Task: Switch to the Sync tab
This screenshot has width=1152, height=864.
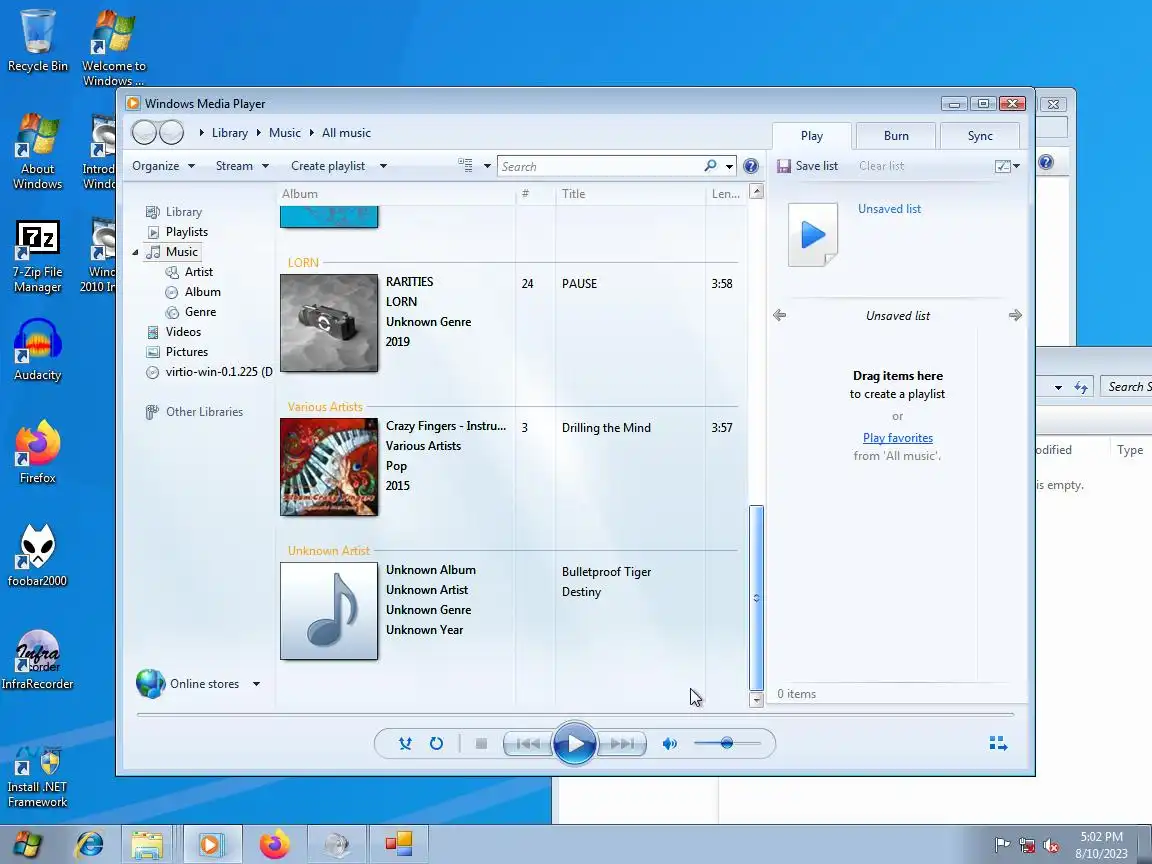Action: [x=980, y=136]
